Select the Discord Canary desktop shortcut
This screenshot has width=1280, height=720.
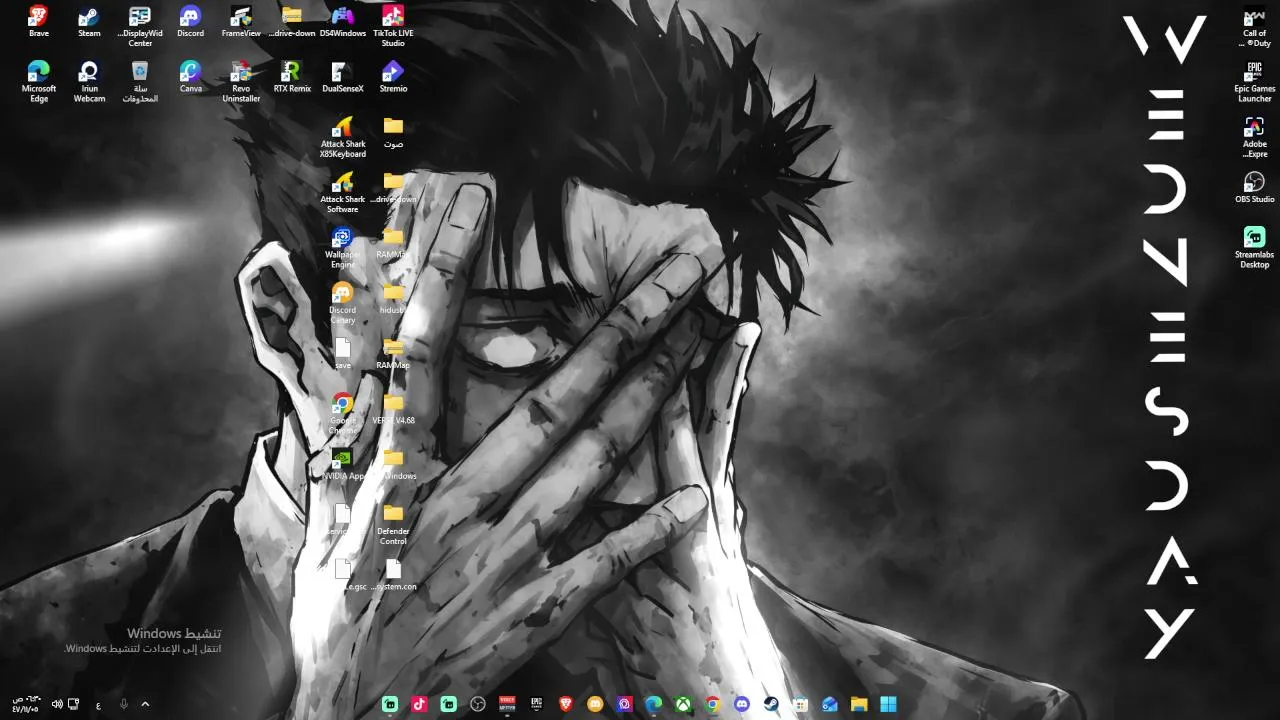coord(343,302)
